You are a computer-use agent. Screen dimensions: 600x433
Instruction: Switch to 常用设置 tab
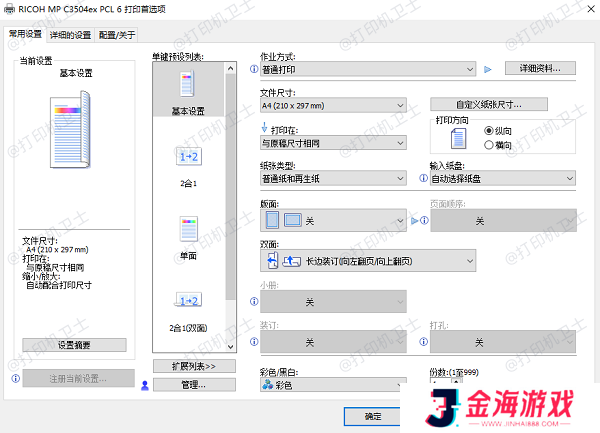point(25,34)
